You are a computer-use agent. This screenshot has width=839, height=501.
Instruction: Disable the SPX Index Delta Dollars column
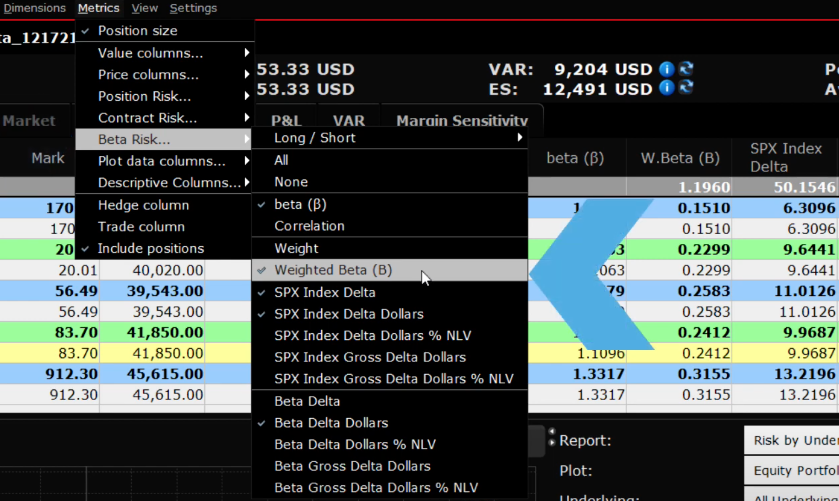(x=348, y=314)
